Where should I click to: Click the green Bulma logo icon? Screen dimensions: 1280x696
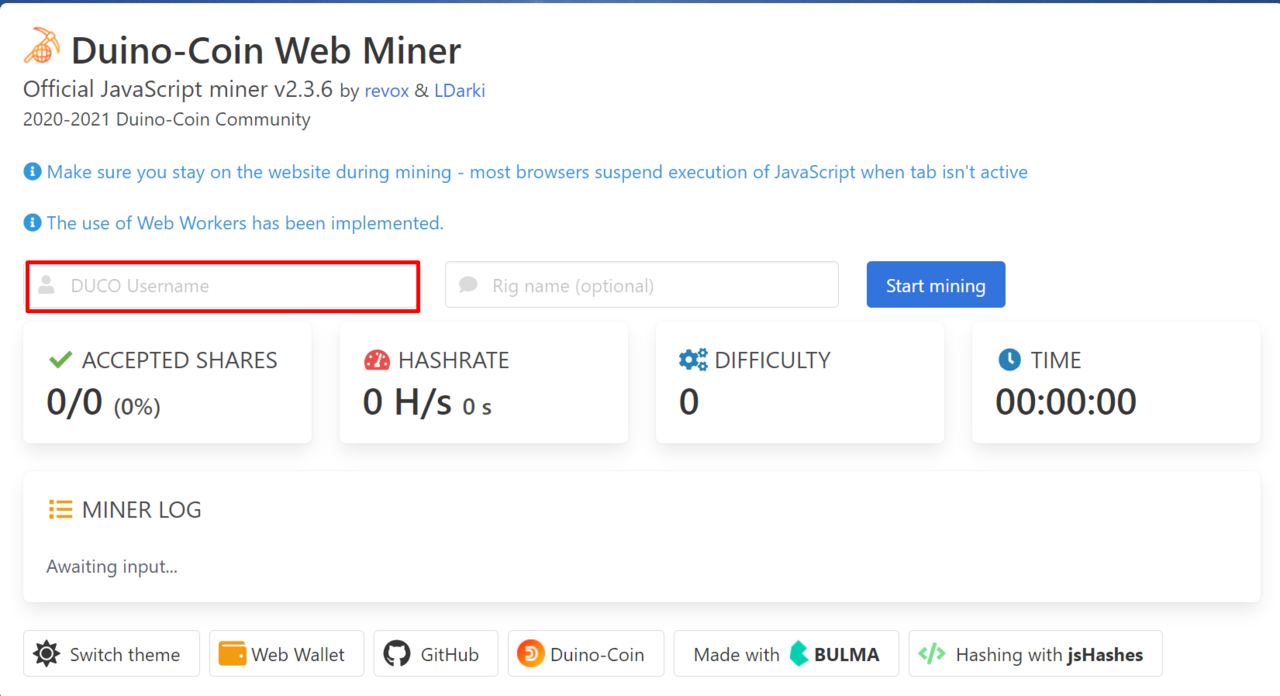tap(798, 654)
